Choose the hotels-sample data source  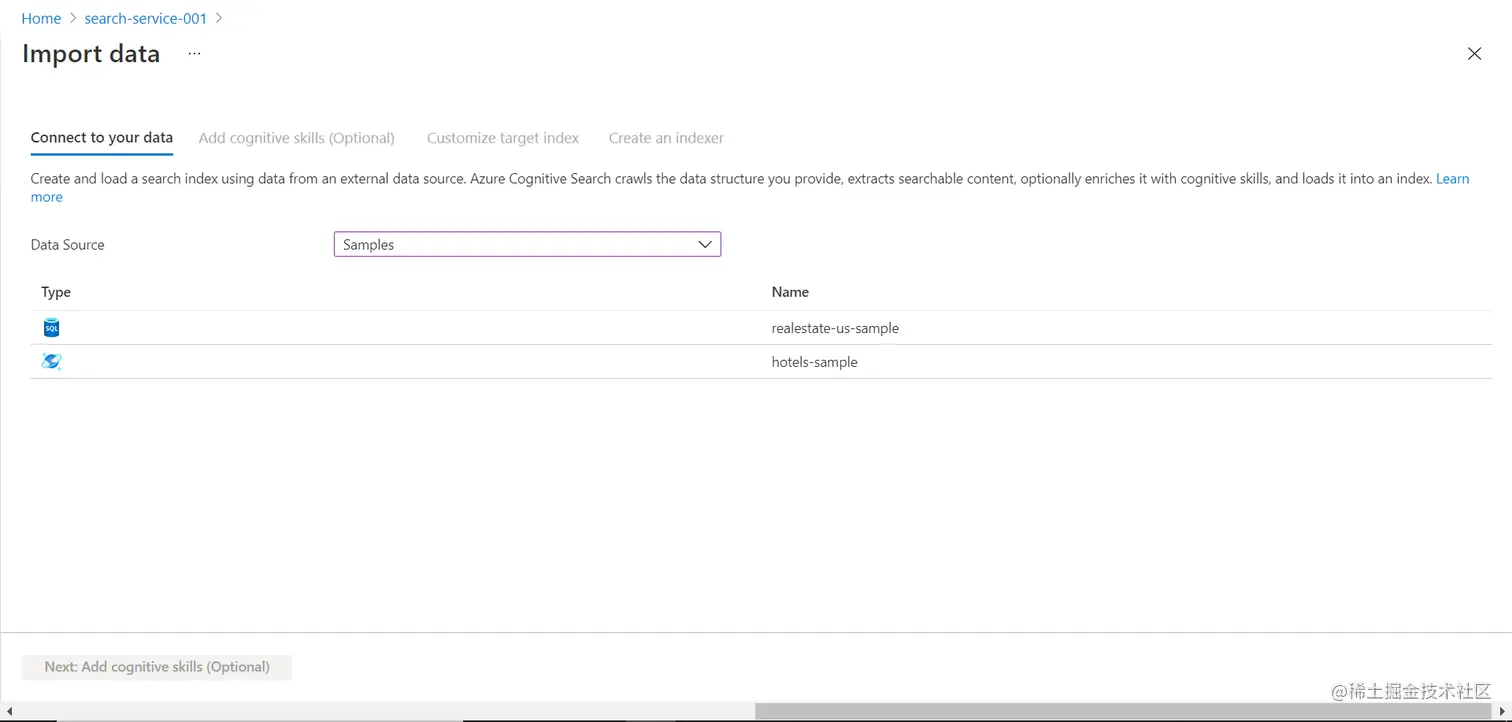tap(761, 362)
